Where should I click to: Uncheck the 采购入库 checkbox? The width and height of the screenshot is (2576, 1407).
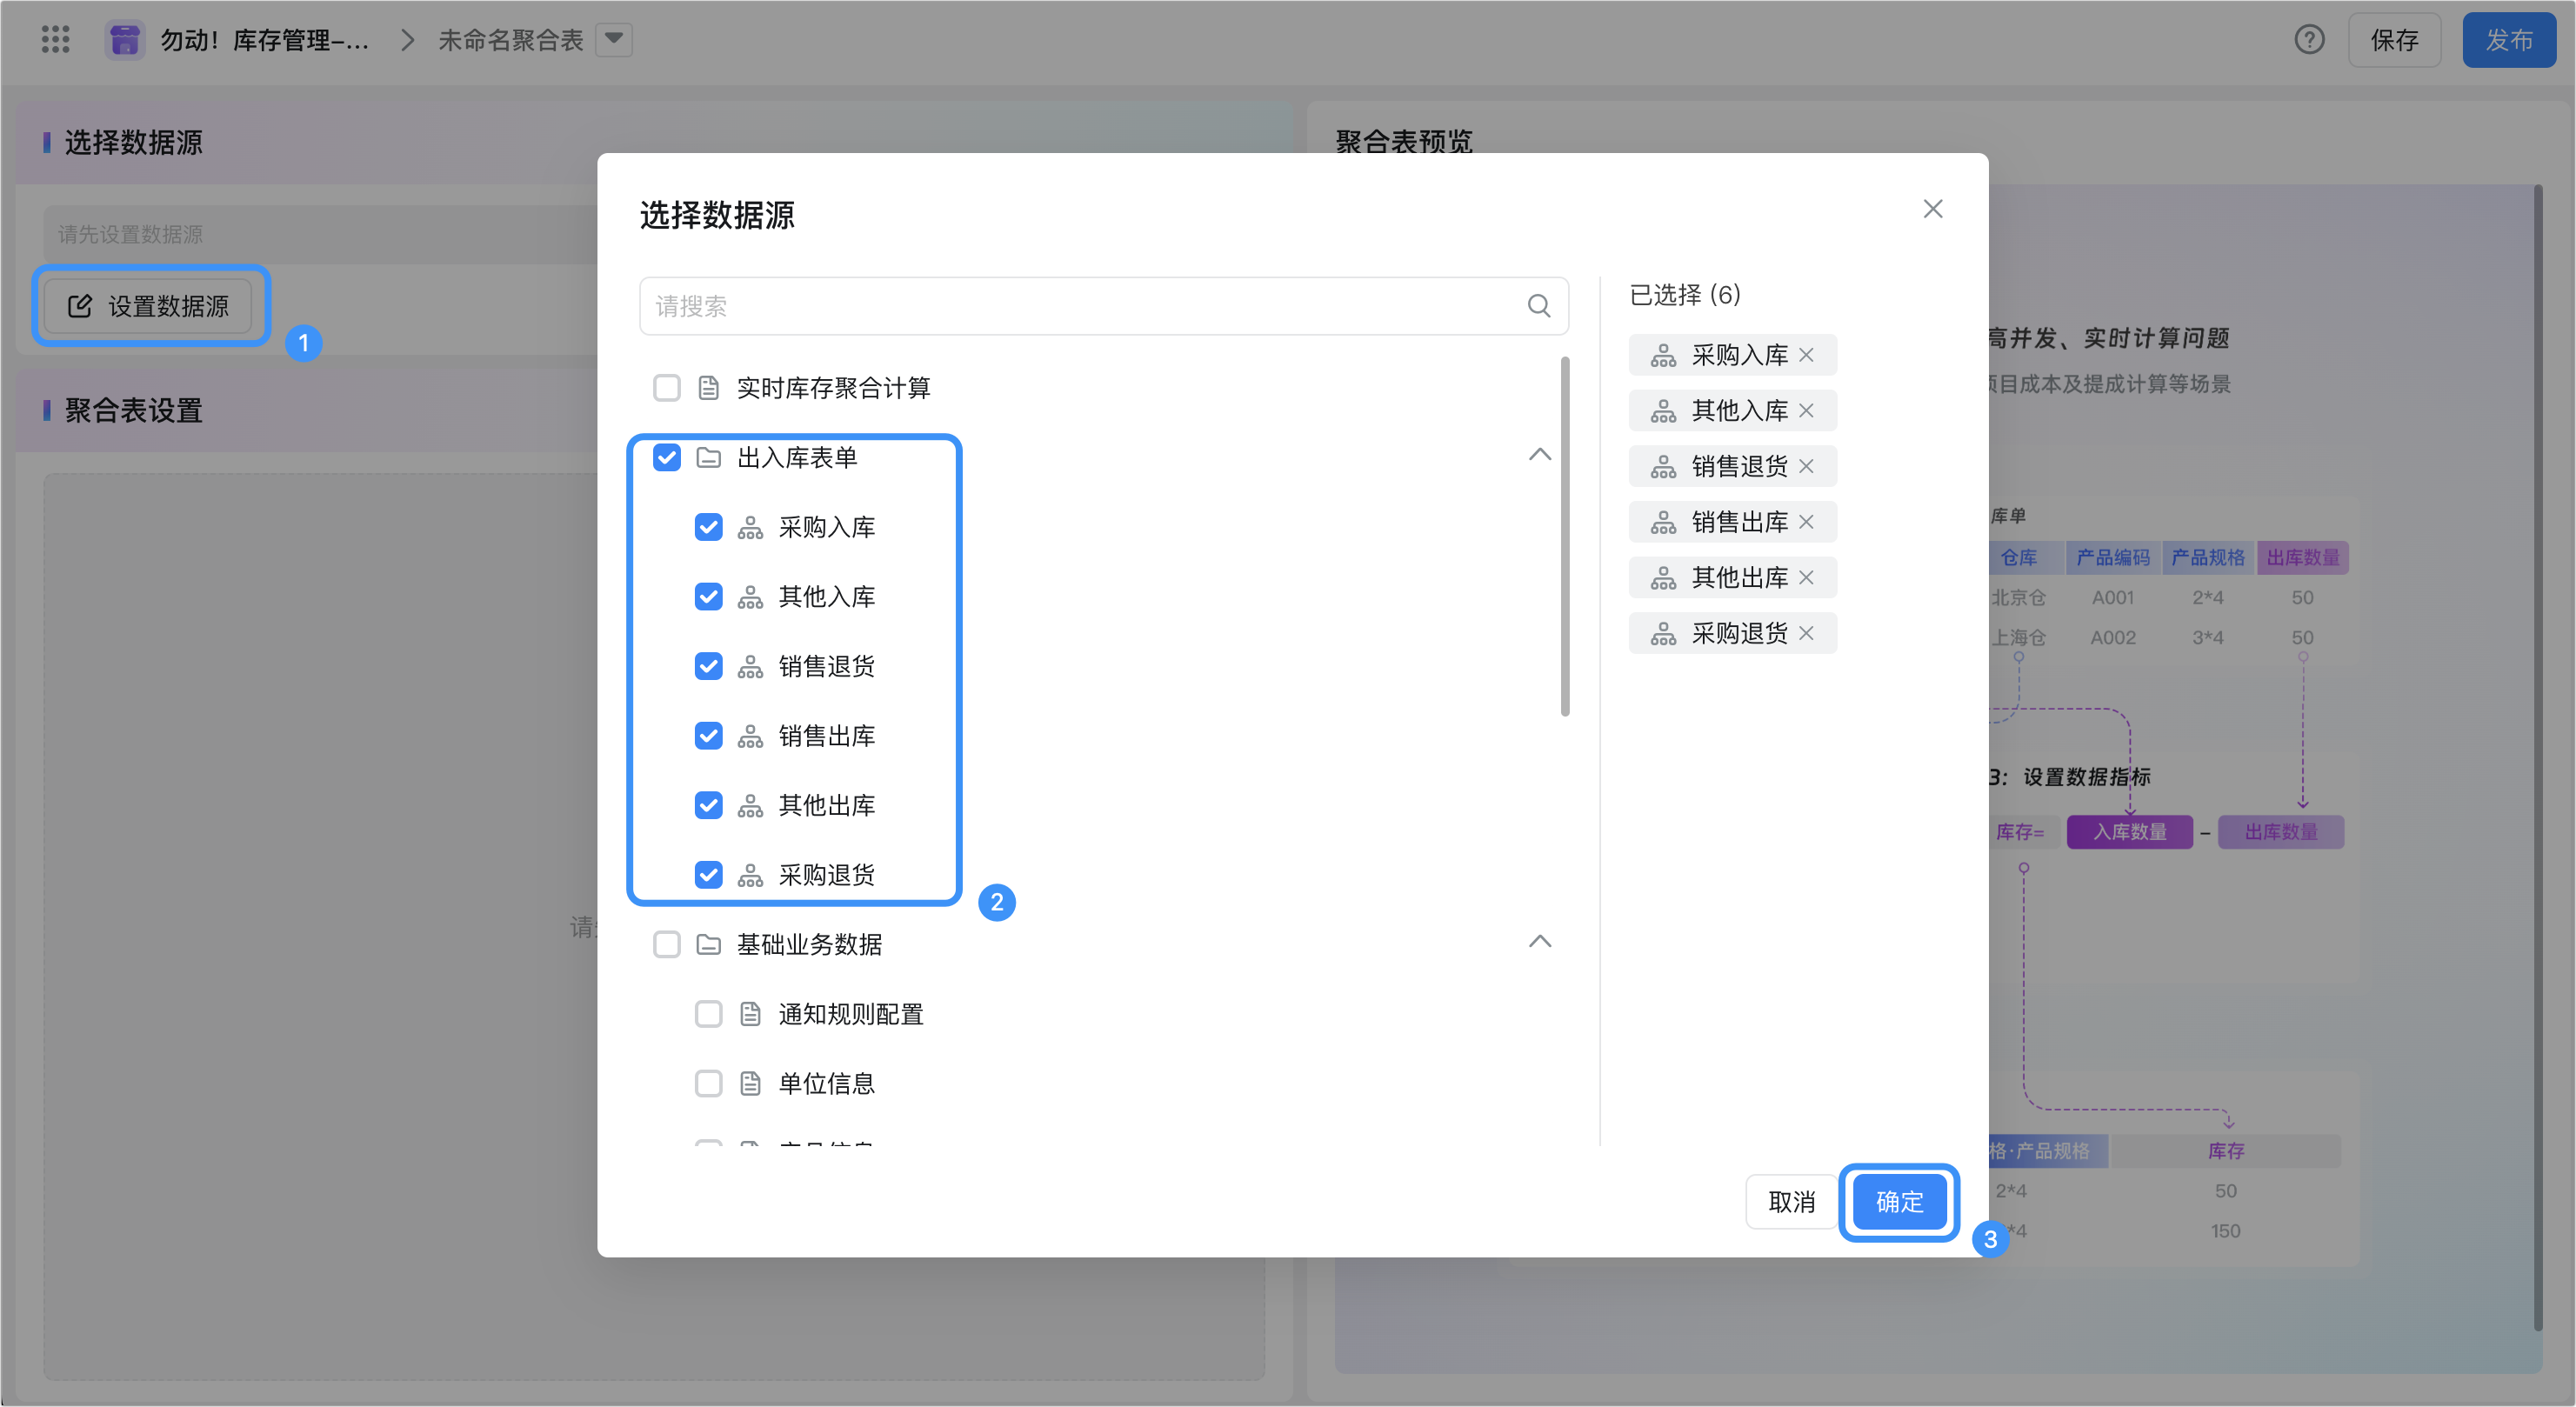pos(708,528)
